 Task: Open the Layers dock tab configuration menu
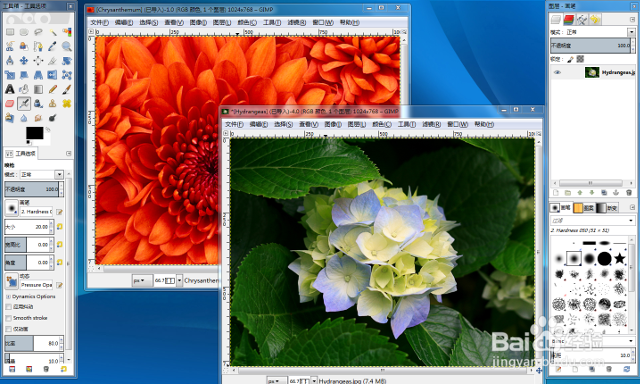pyautogui.click(x=633, y=19)
